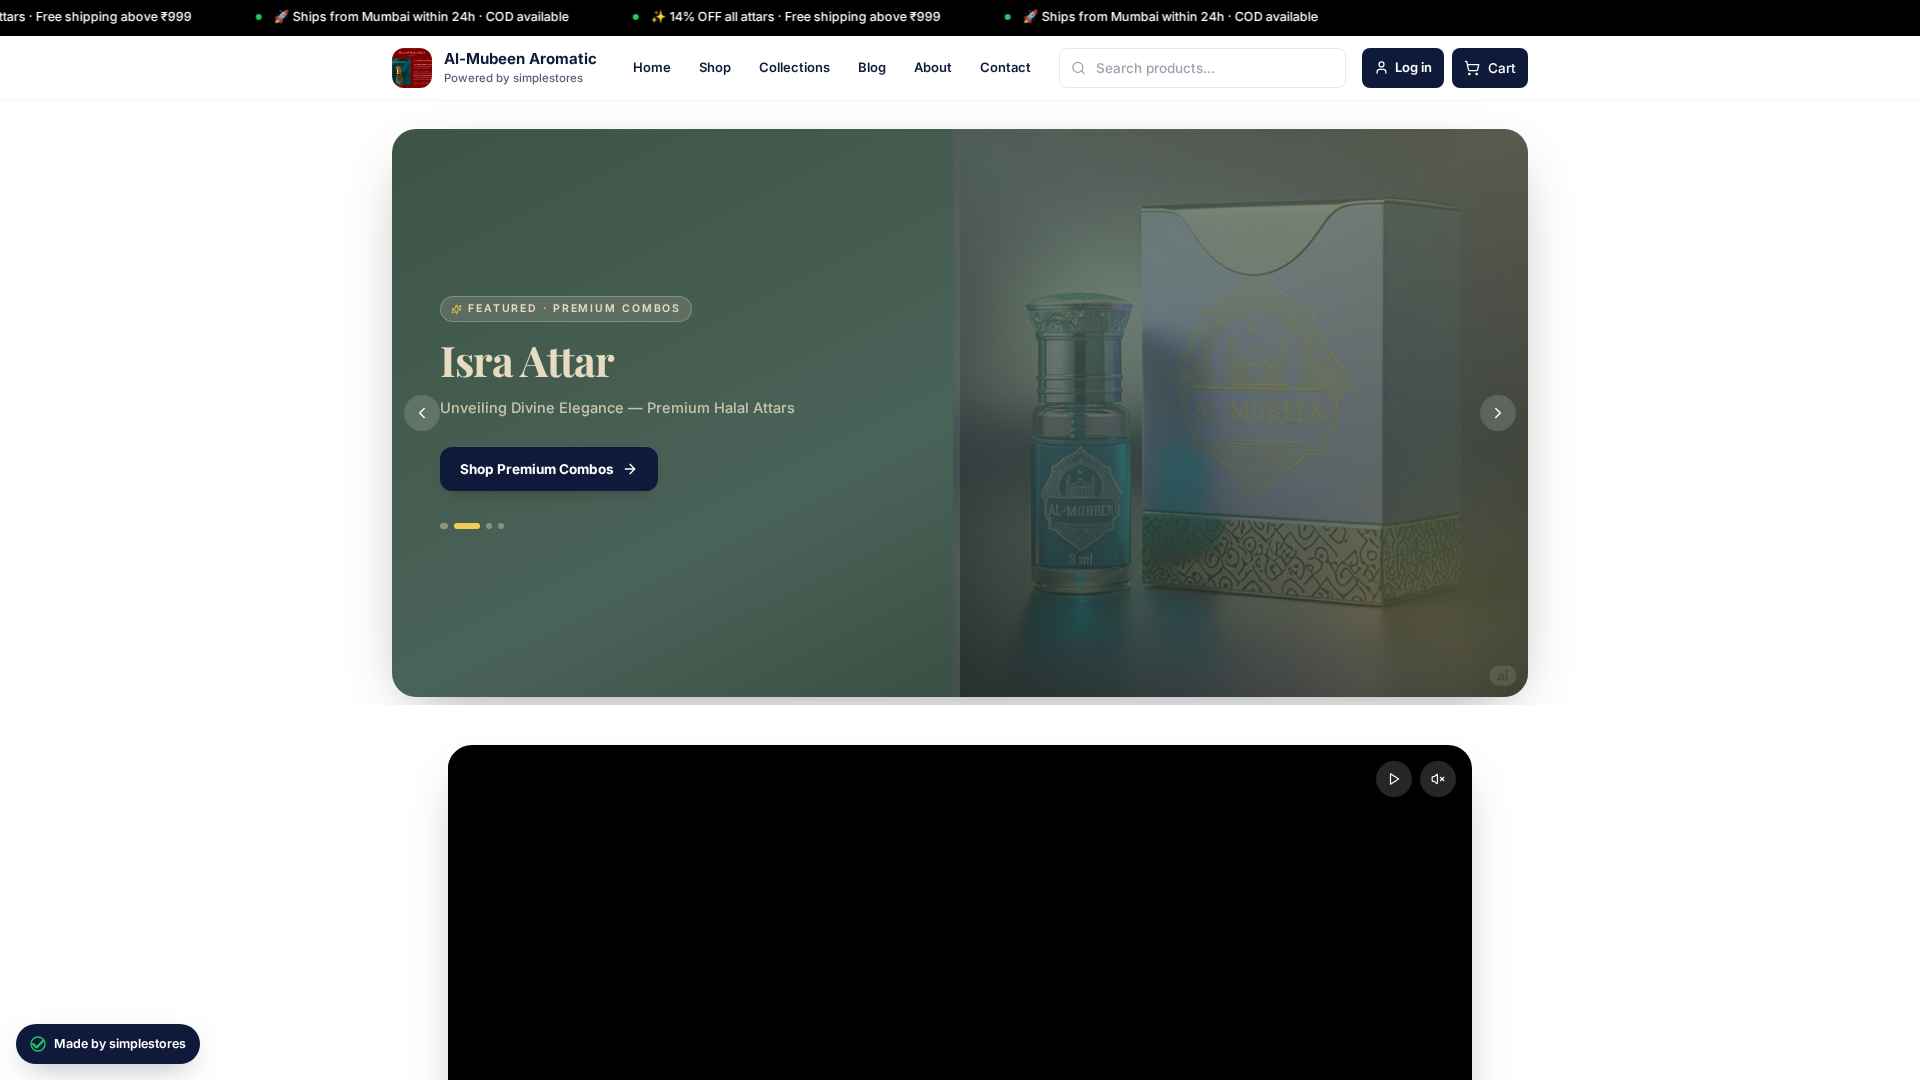The image size is (1920, 1080).
Task: Open the Shop page
Action: [x=715, y=68]
